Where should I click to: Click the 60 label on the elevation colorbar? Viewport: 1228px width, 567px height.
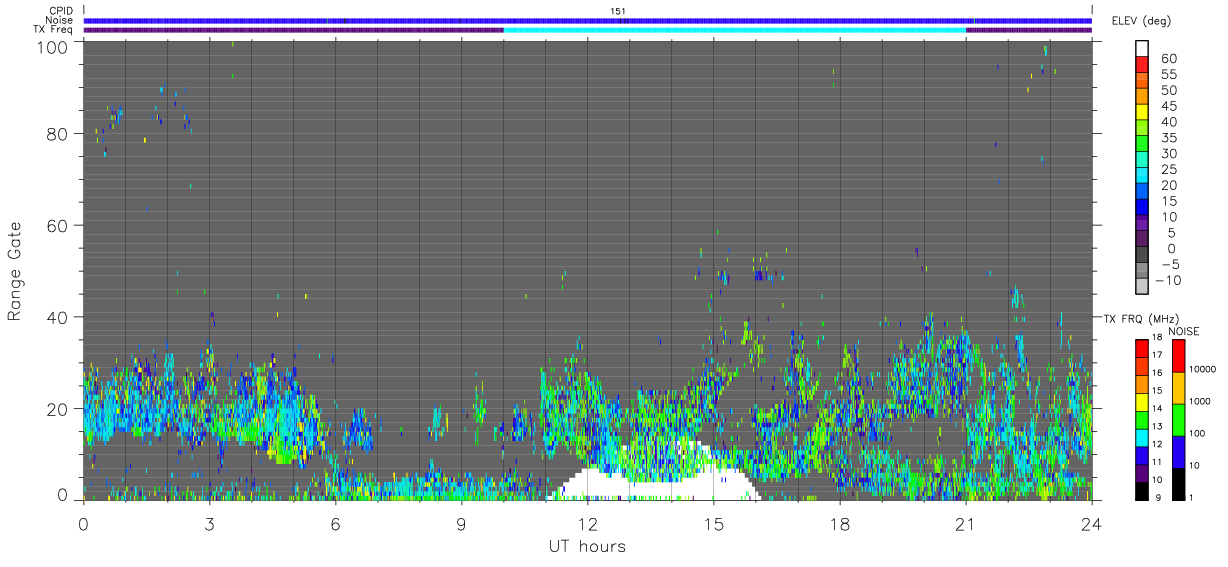click(1168, 59)
